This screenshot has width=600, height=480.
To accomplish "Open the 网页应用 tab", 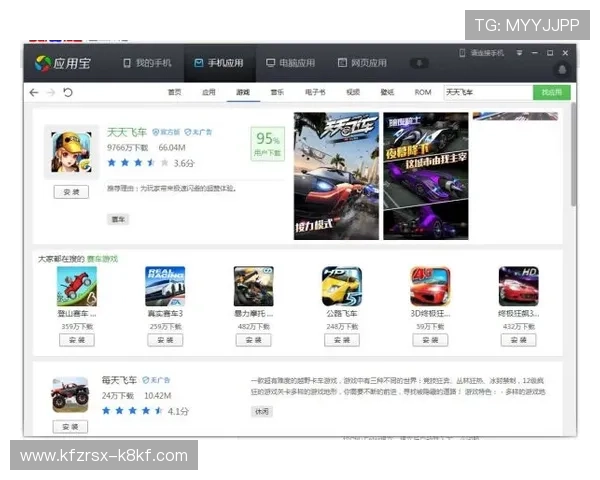I will [362, 63].
